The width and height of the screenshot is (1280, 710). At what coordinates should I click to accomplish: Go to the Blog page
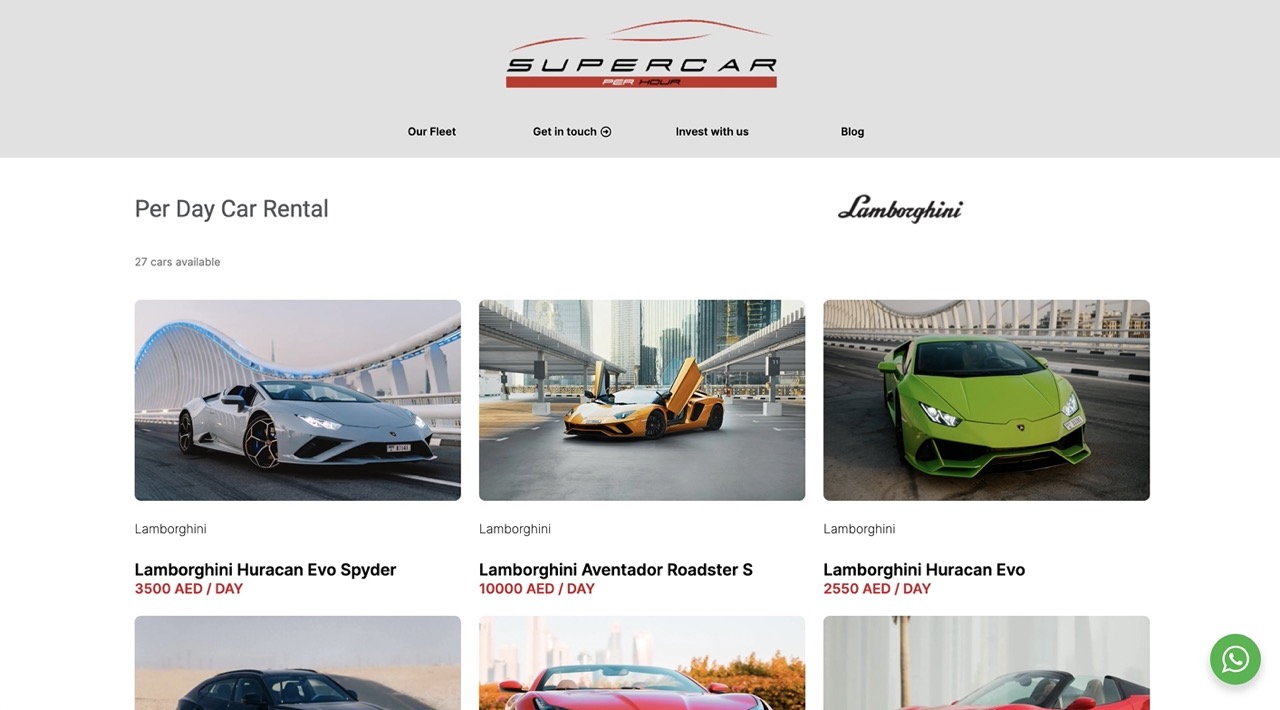point(853,132)
